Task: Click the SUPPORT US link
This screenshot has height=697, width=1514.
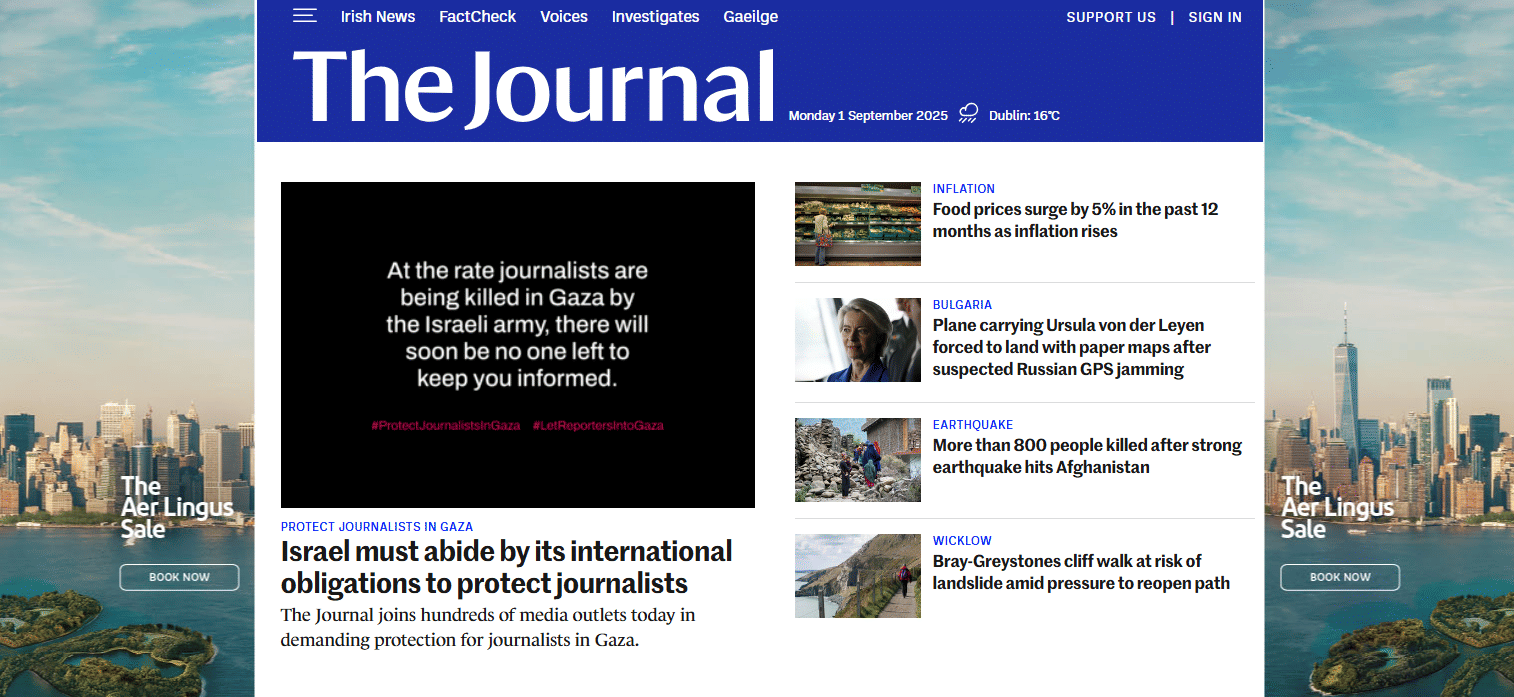Action: pos(1111,17)
